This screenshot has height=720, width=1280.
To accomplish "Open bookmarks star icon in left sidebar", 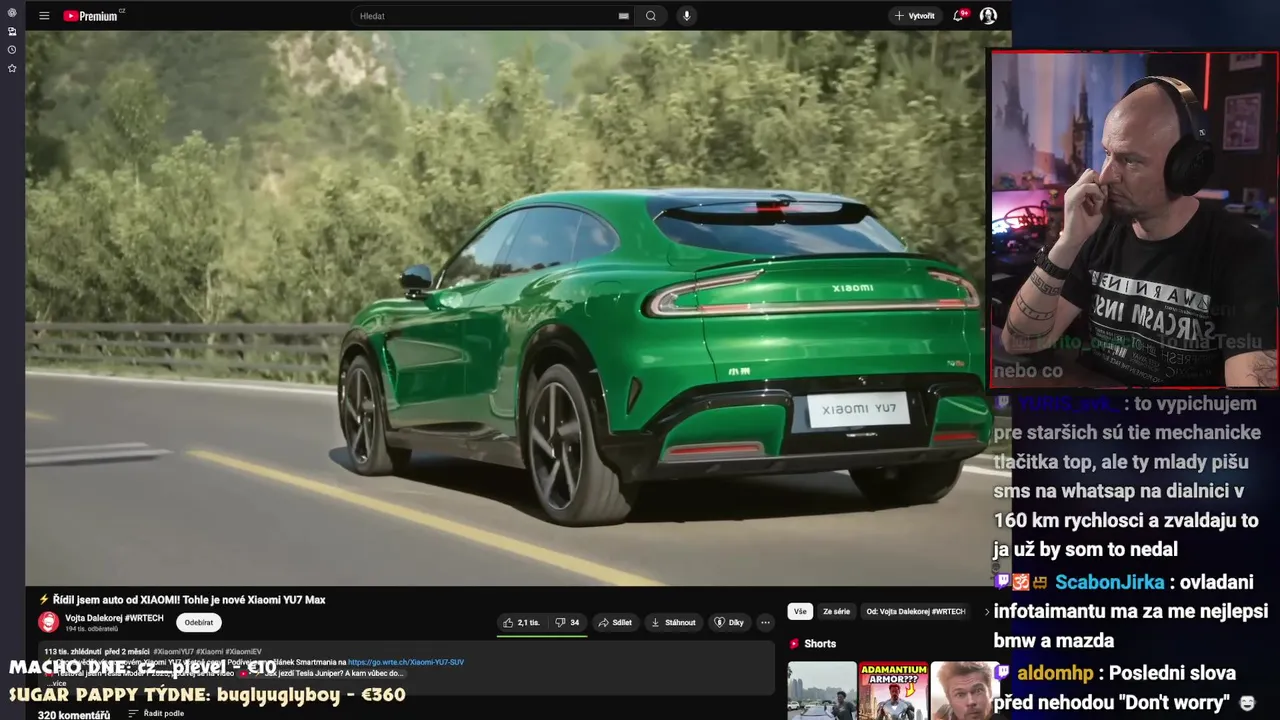I will click(x=12, y=68).
